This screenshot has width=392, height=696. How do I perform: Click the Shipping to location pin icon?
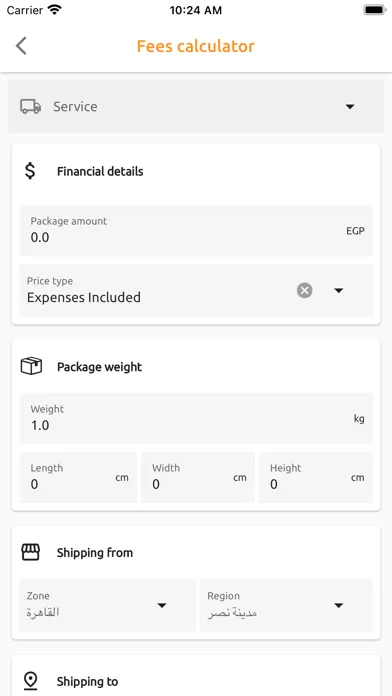click(x=30, y=681)
